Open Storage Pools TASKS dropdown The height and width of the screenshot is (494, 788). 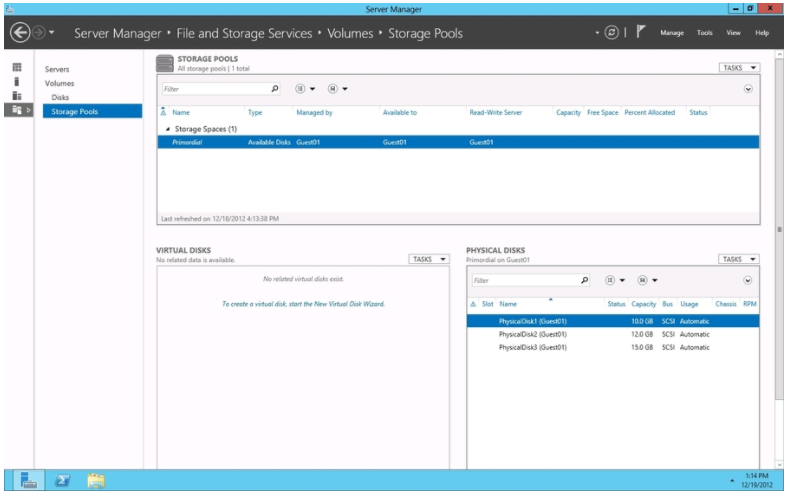(739, 68)
